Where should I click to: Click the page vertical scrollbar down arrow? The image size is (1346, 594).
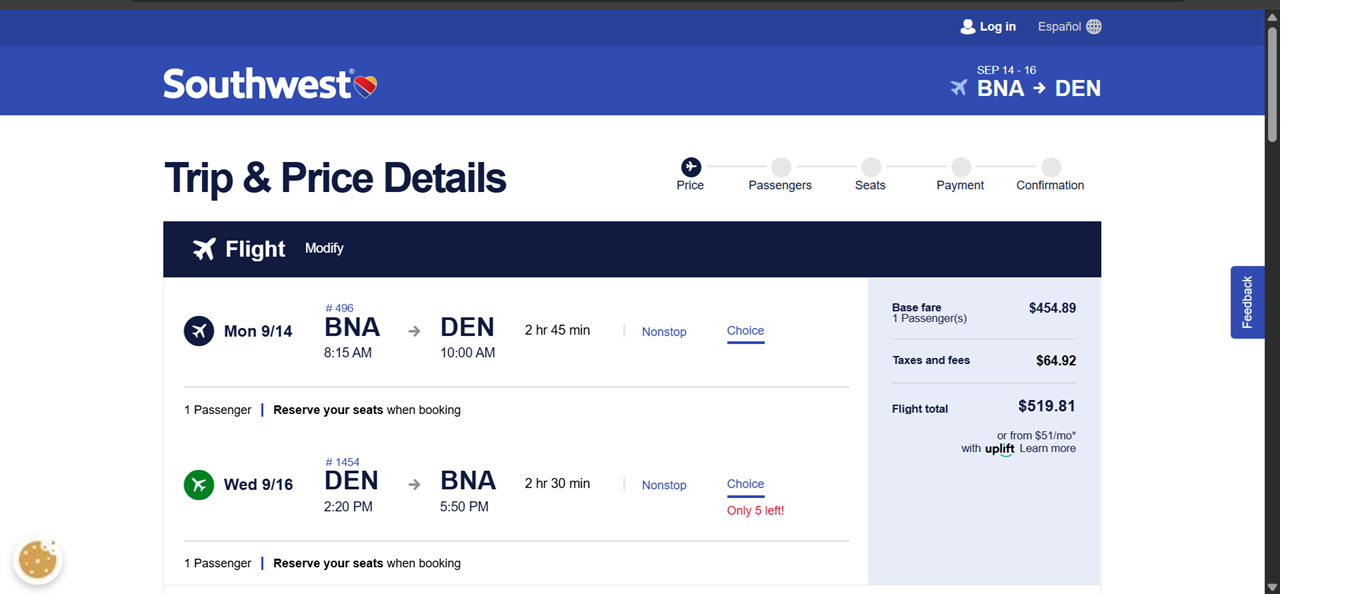click(1272, 587)
